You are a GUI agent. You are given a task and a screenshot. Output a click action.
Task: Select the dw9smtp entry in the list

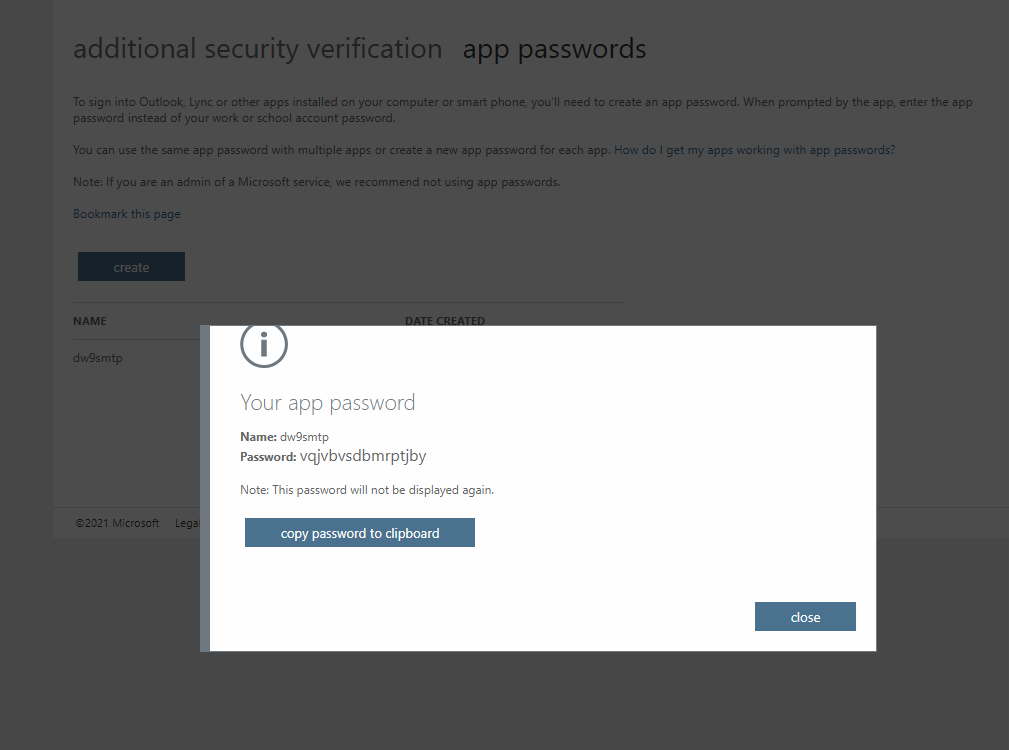pyautogui.click(x=98, y=358)
